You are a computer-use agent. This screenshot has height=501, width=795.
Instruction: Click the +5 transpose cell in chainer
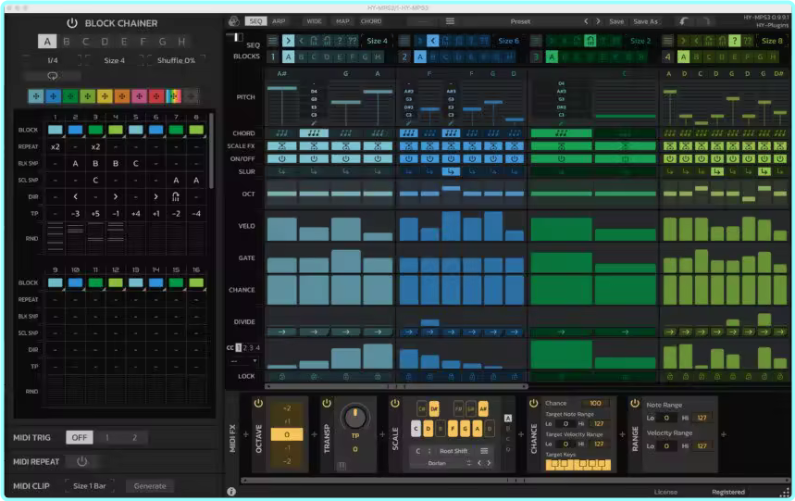pos(95,213)
